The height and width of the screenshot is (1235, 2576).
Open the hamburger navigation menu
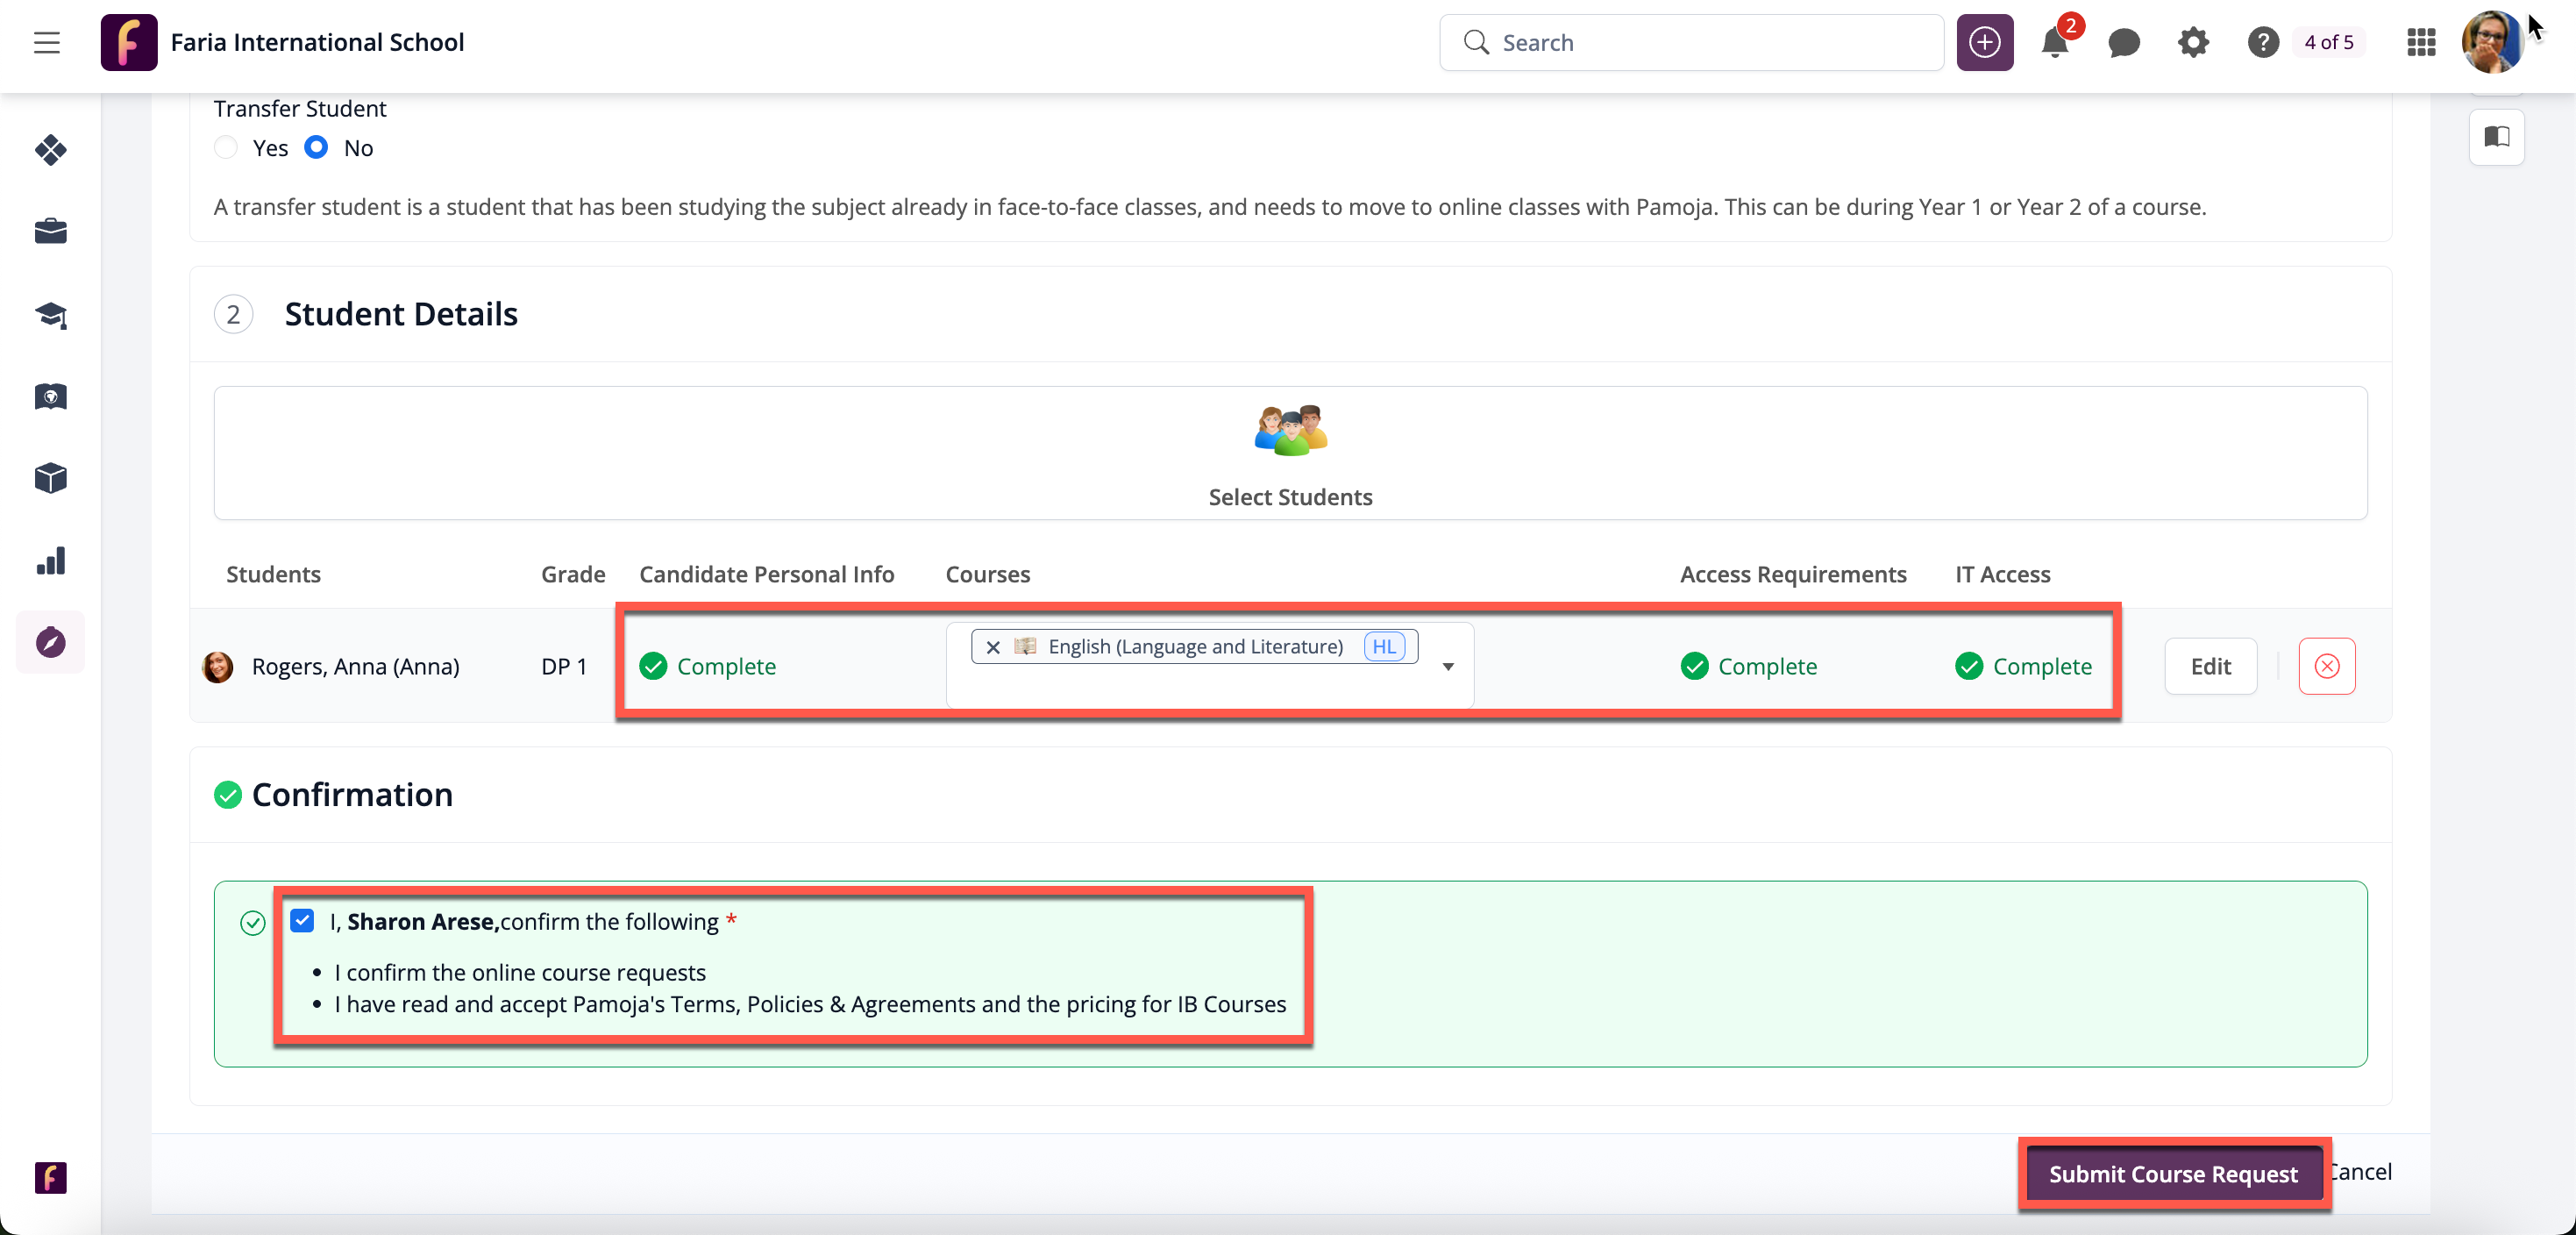(x=47, y=42)
